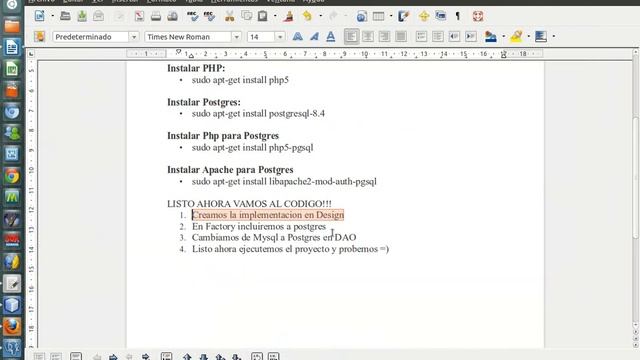The height and width of the screenshot is (360, 640).
Task: Open the Files manager in the dock
Action: pyautogui.click(x=12, y=26)
